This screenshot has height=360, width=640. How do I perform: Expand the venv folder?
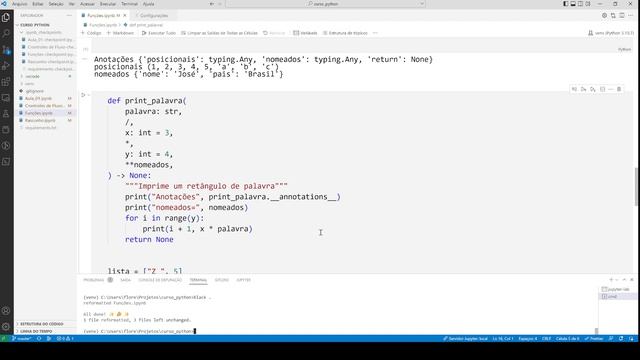tap(30, 84)
